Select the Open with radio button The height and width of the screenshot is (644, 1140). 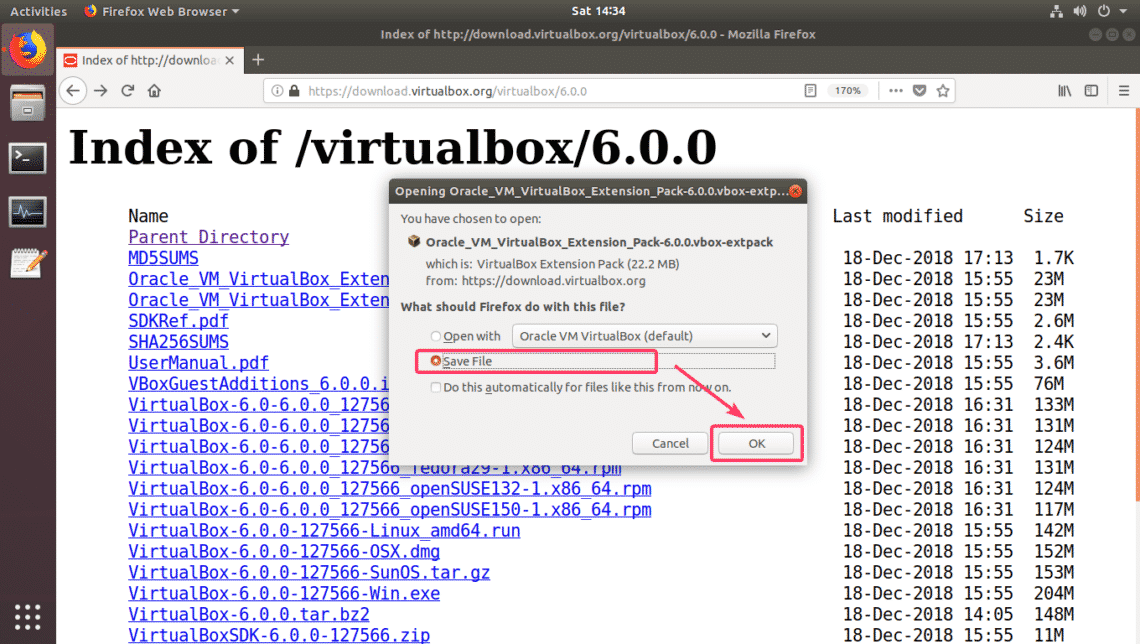[435, 336]
